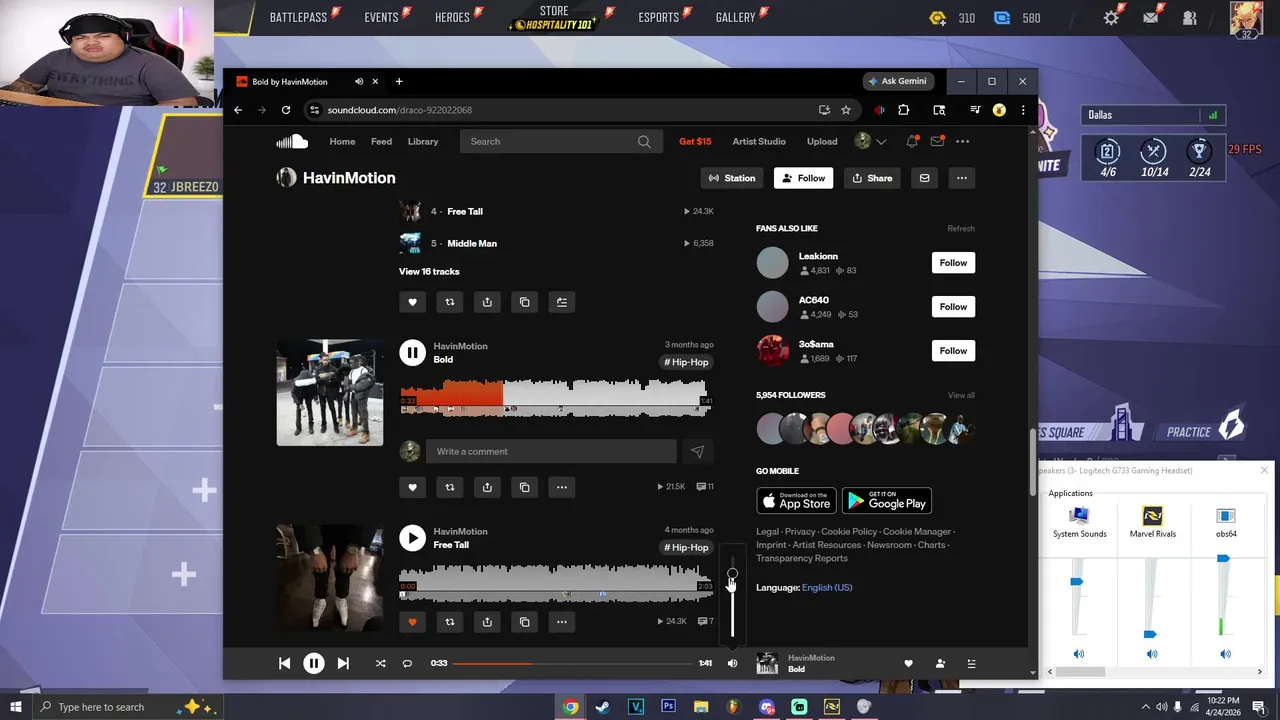Viewport: 1280px width, 720px height.
Task: Expand View 16 tracks
Action: pos(429,272)
